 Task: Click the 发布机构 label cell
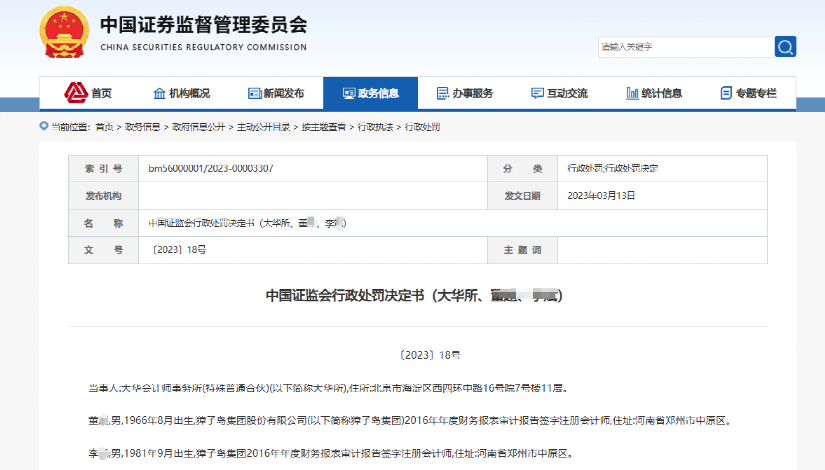[104, 196]
